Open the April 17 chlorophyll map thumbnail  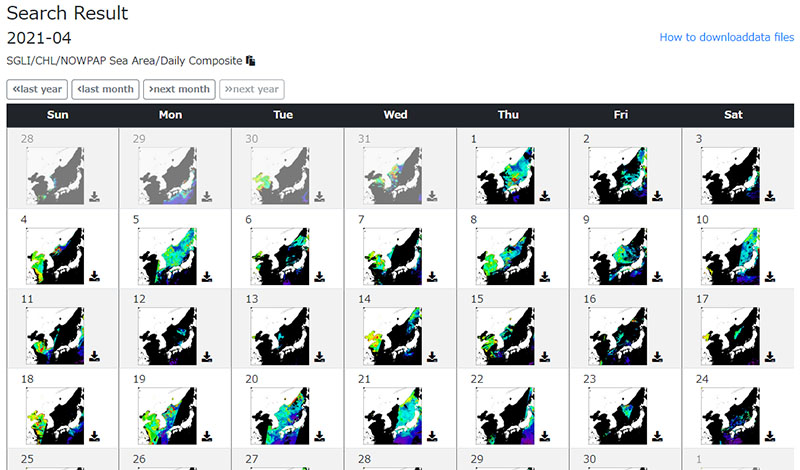[730, 336]
